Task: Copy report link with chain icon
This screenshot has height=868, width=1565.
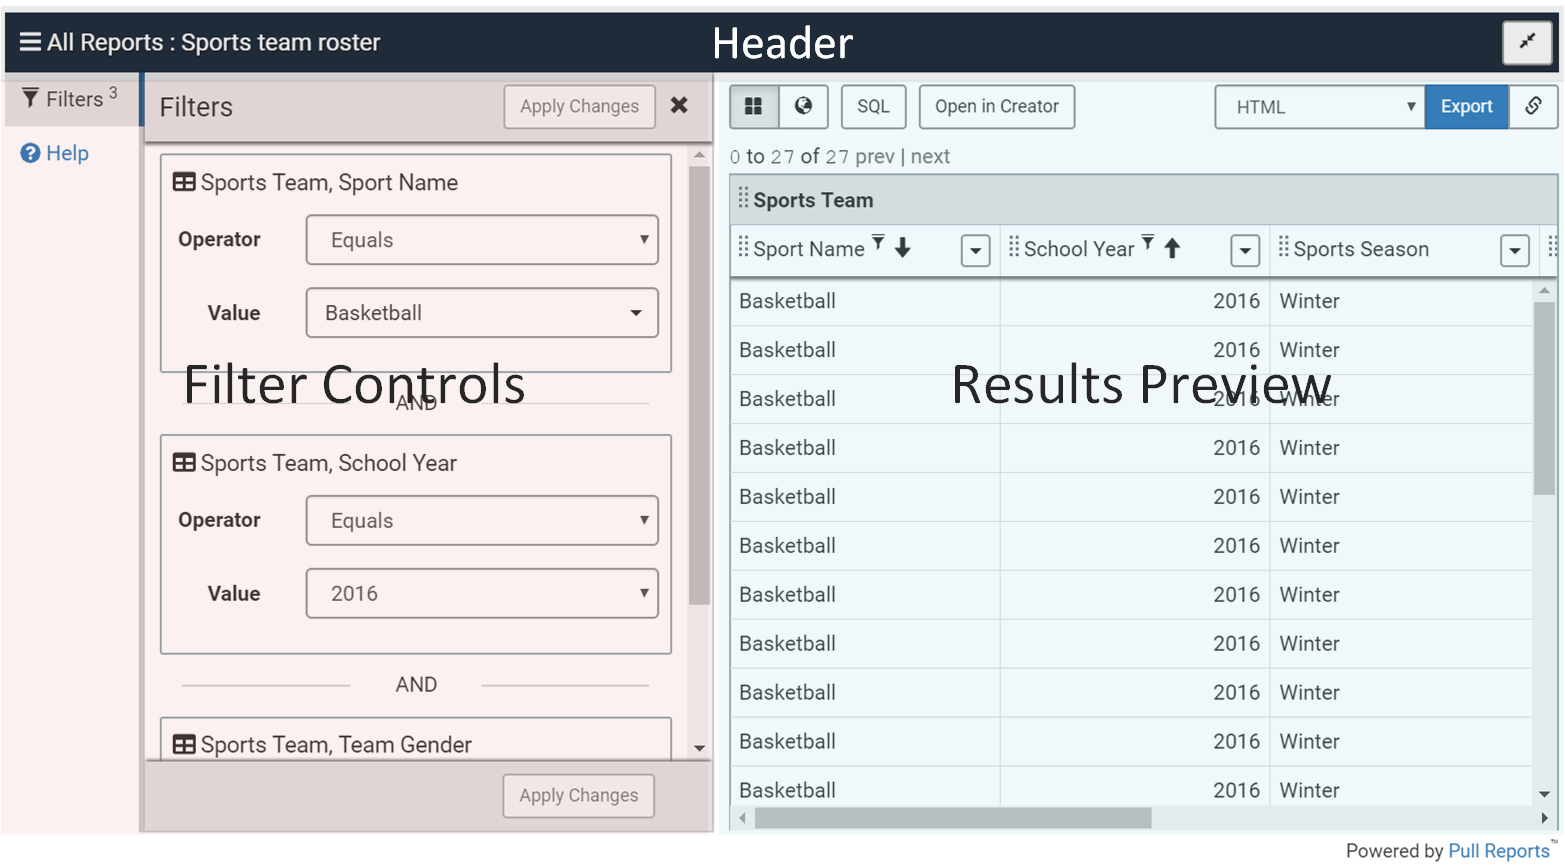Action: pos(1533,106)
